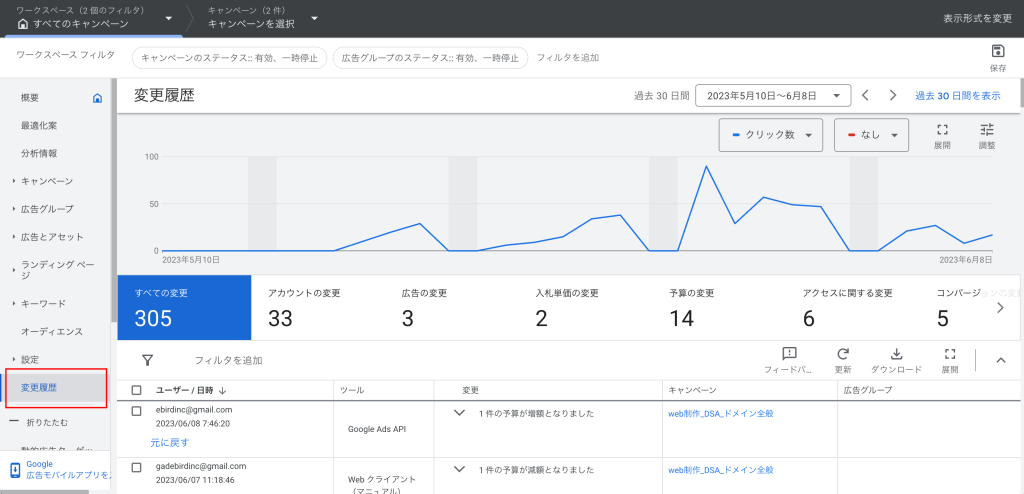Select the 広告の変更 3 tab
This screenshot has width=1024, height=494.
pyautogui.click(x=452, y=308)
